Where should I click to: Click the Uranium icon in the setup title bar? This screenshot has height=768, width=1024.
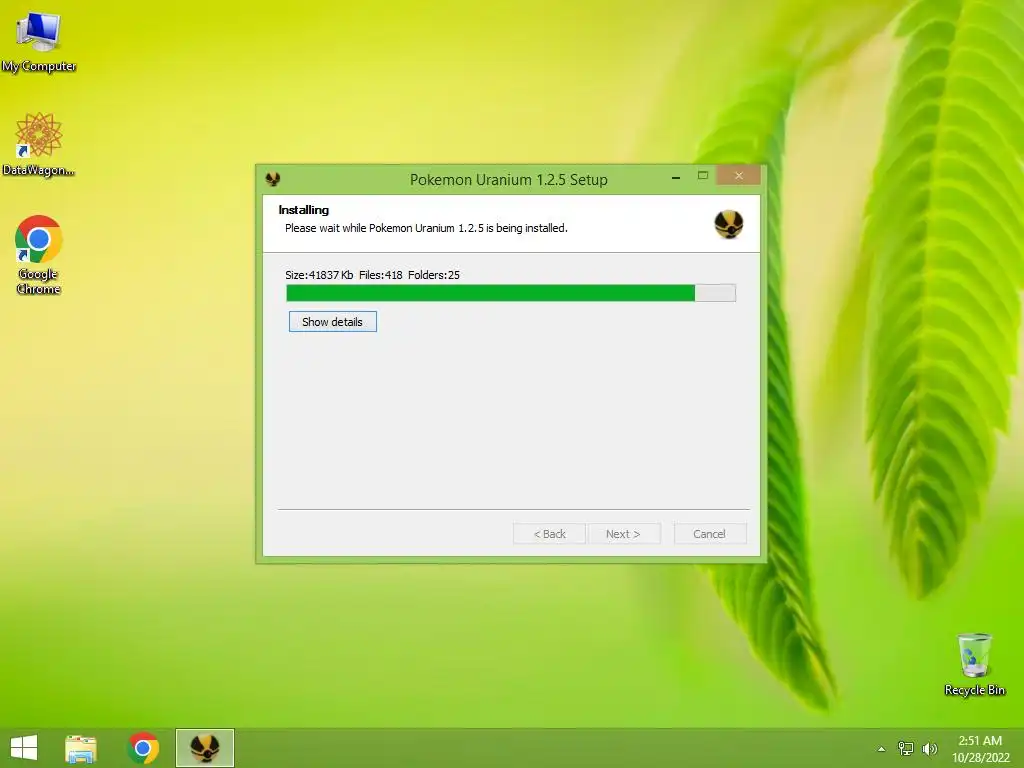tap(273, 178)
